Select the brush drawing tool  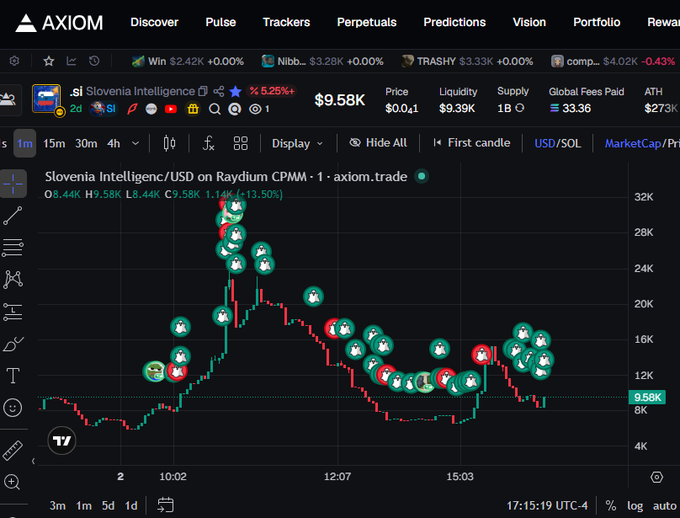tap(13, 344)
